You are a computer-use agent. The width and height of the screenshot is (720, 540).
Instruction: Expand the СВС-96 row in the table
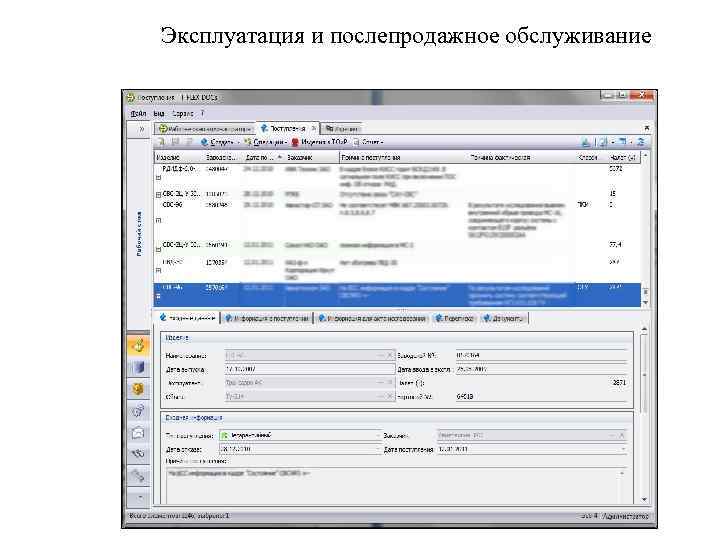tap(158, 220)
